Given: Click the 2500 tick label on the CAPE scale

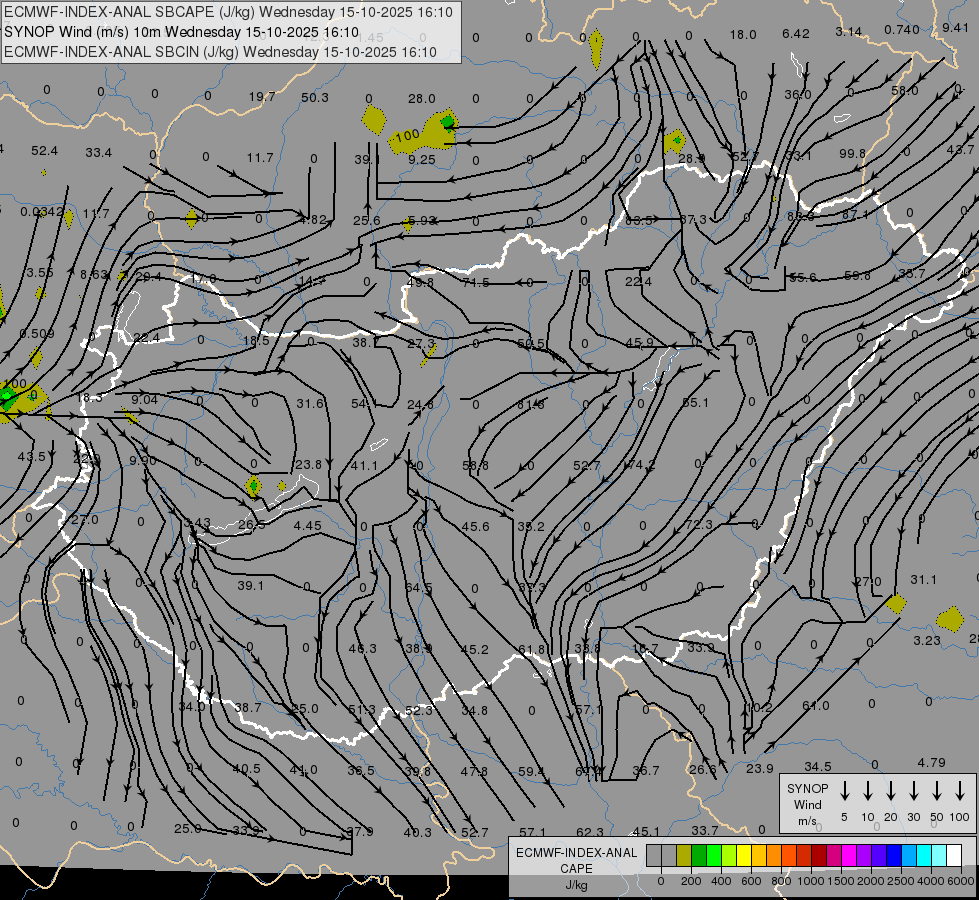Looking at the screenshot, I should click(x=901, y=881).
